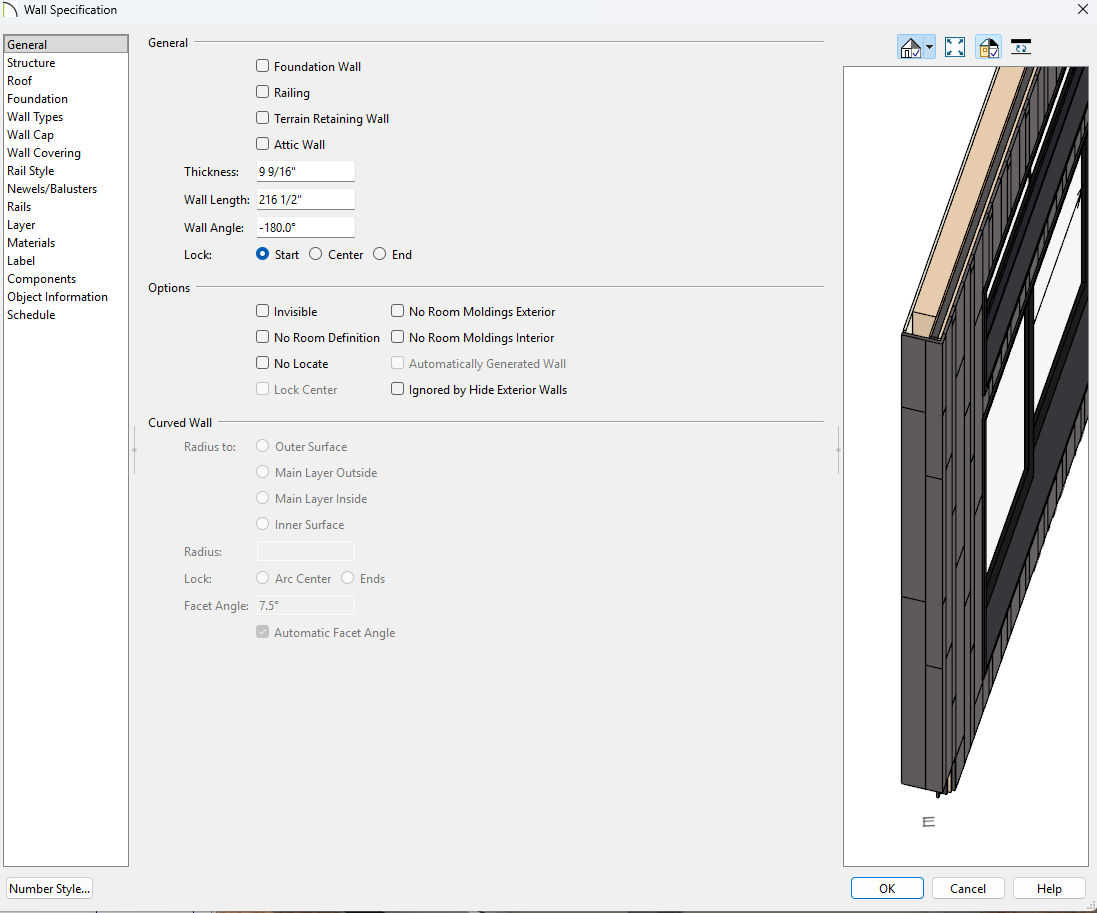Close the Wall Specification dialog
This screenshot has height=913, width=1097.
tap(1082, 10)
